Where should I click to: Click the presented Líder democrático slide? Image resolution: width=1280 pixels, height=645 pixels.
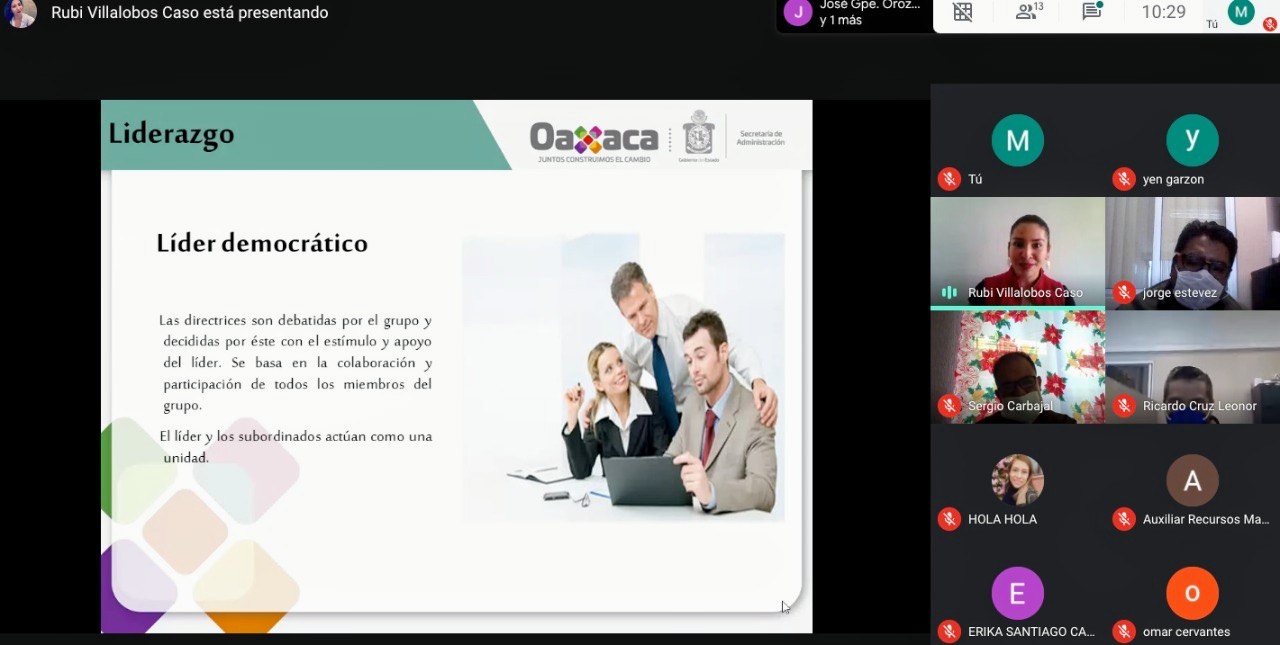coord(456,366)
